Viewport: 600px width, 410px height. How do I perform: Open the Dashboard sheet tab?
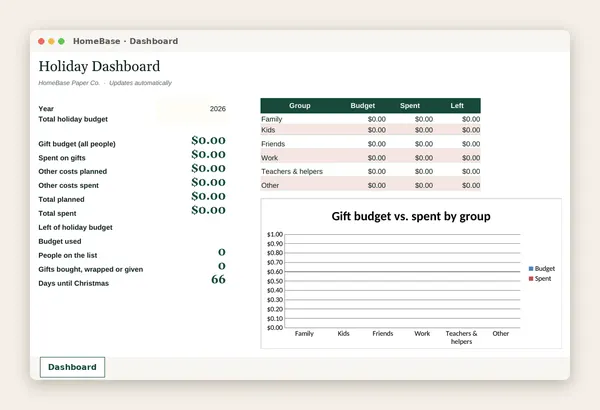[x=72, y=367]
